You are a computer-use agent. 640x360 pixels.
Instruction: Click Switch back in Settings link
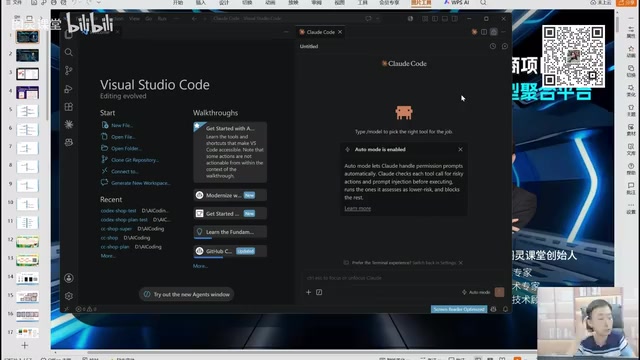[434, 263]
